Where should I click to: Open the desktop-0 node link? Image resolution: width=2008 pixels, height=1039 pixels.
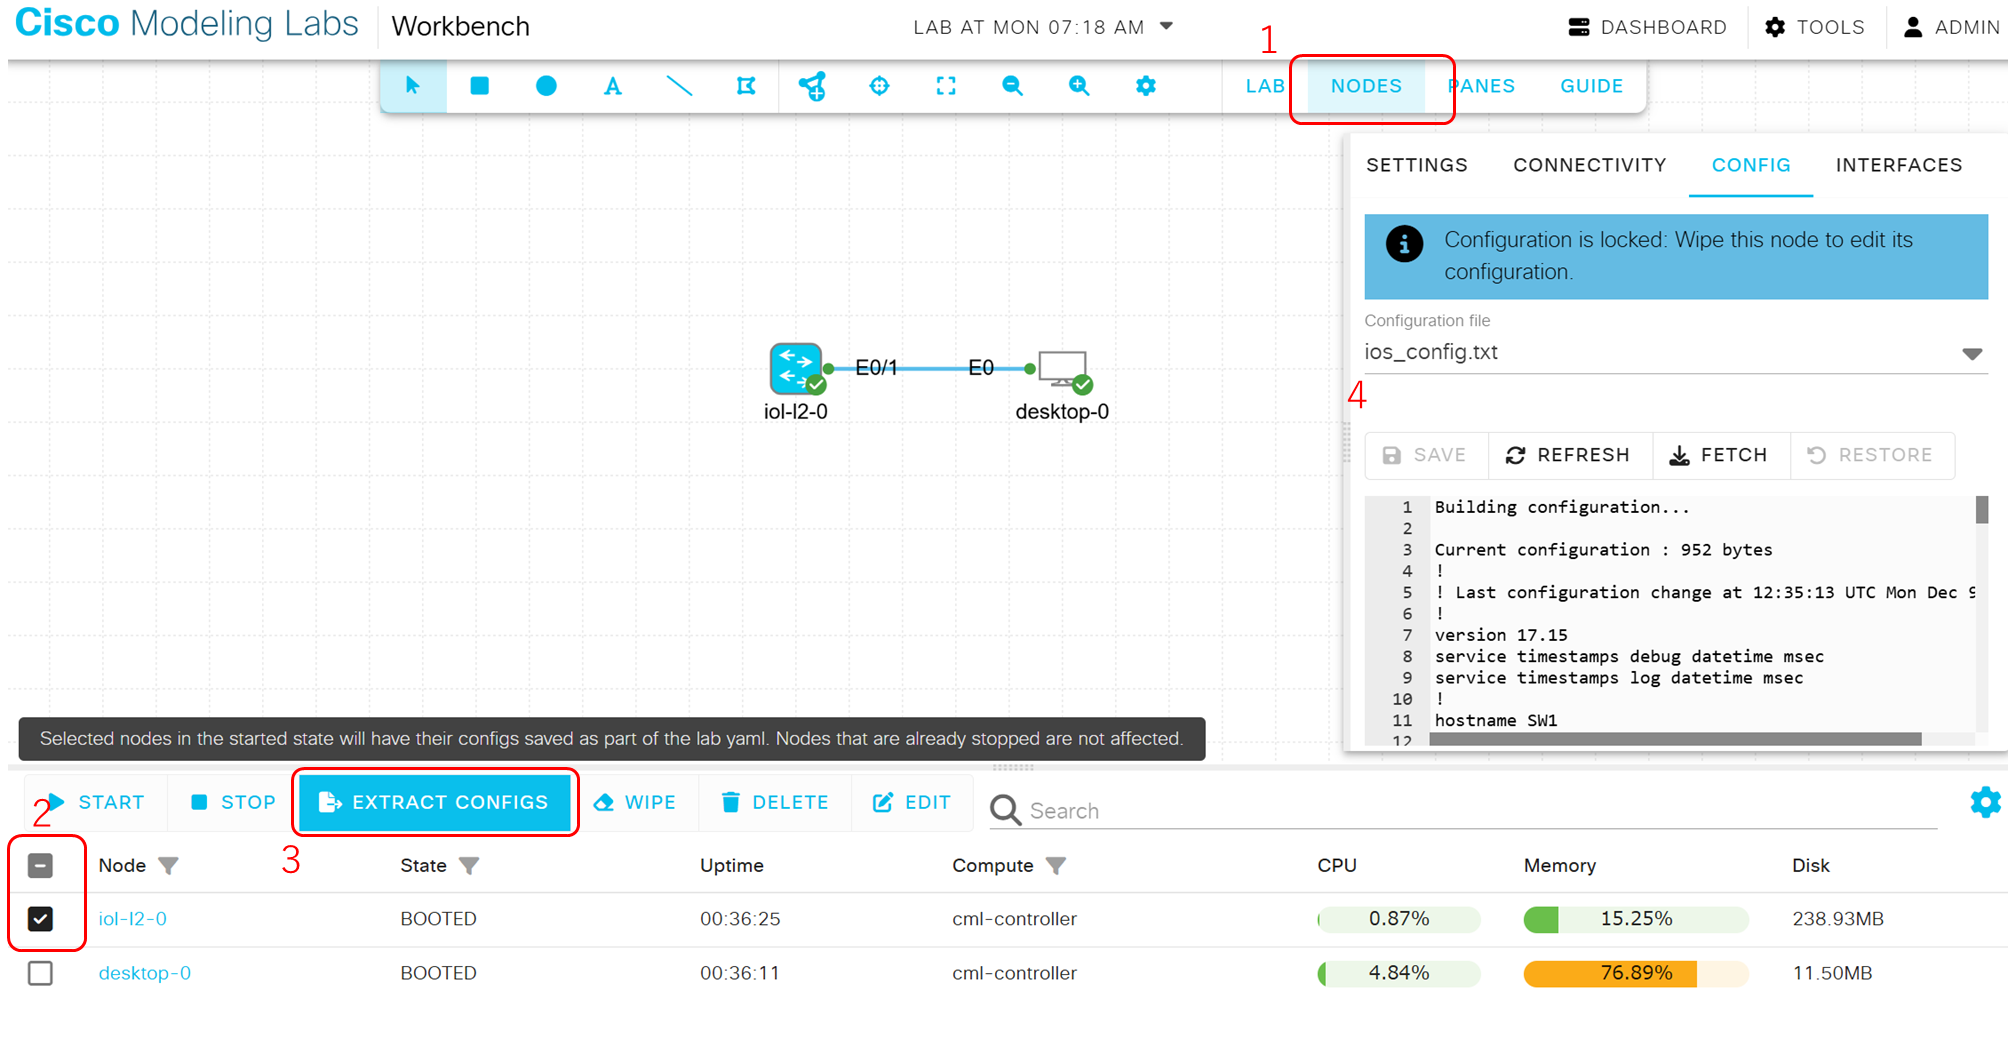click(145, 973)
